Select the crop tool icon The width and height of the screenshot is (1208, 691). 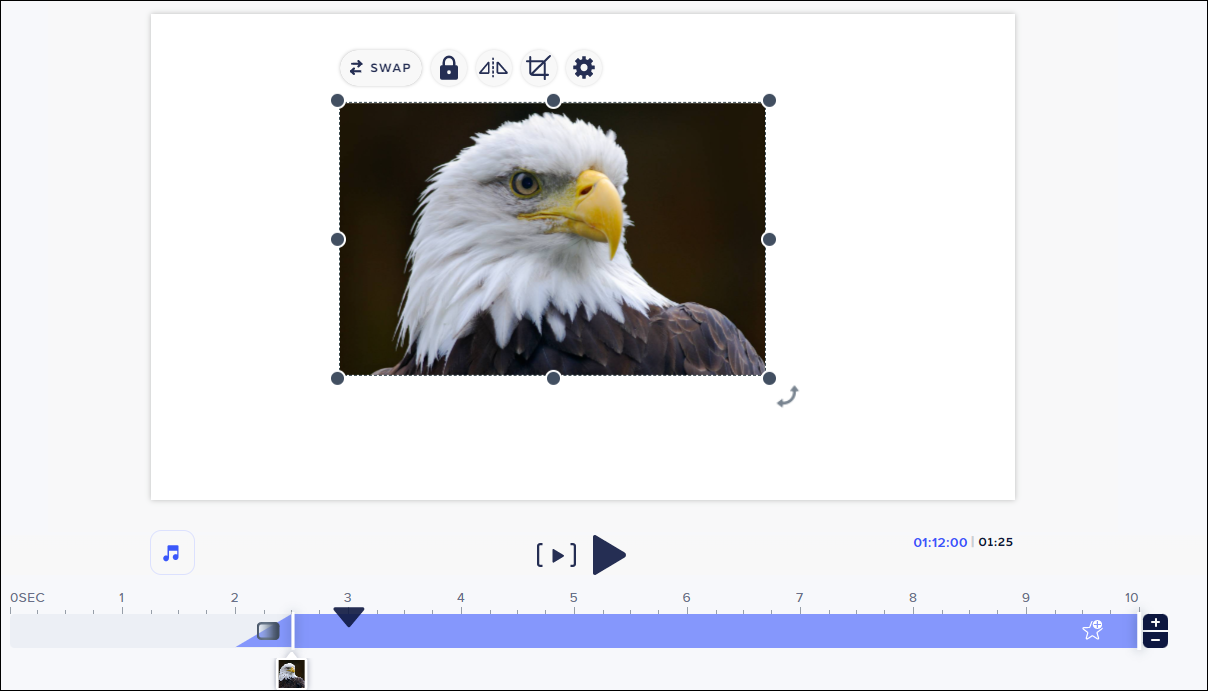click(x=539, y=68)
